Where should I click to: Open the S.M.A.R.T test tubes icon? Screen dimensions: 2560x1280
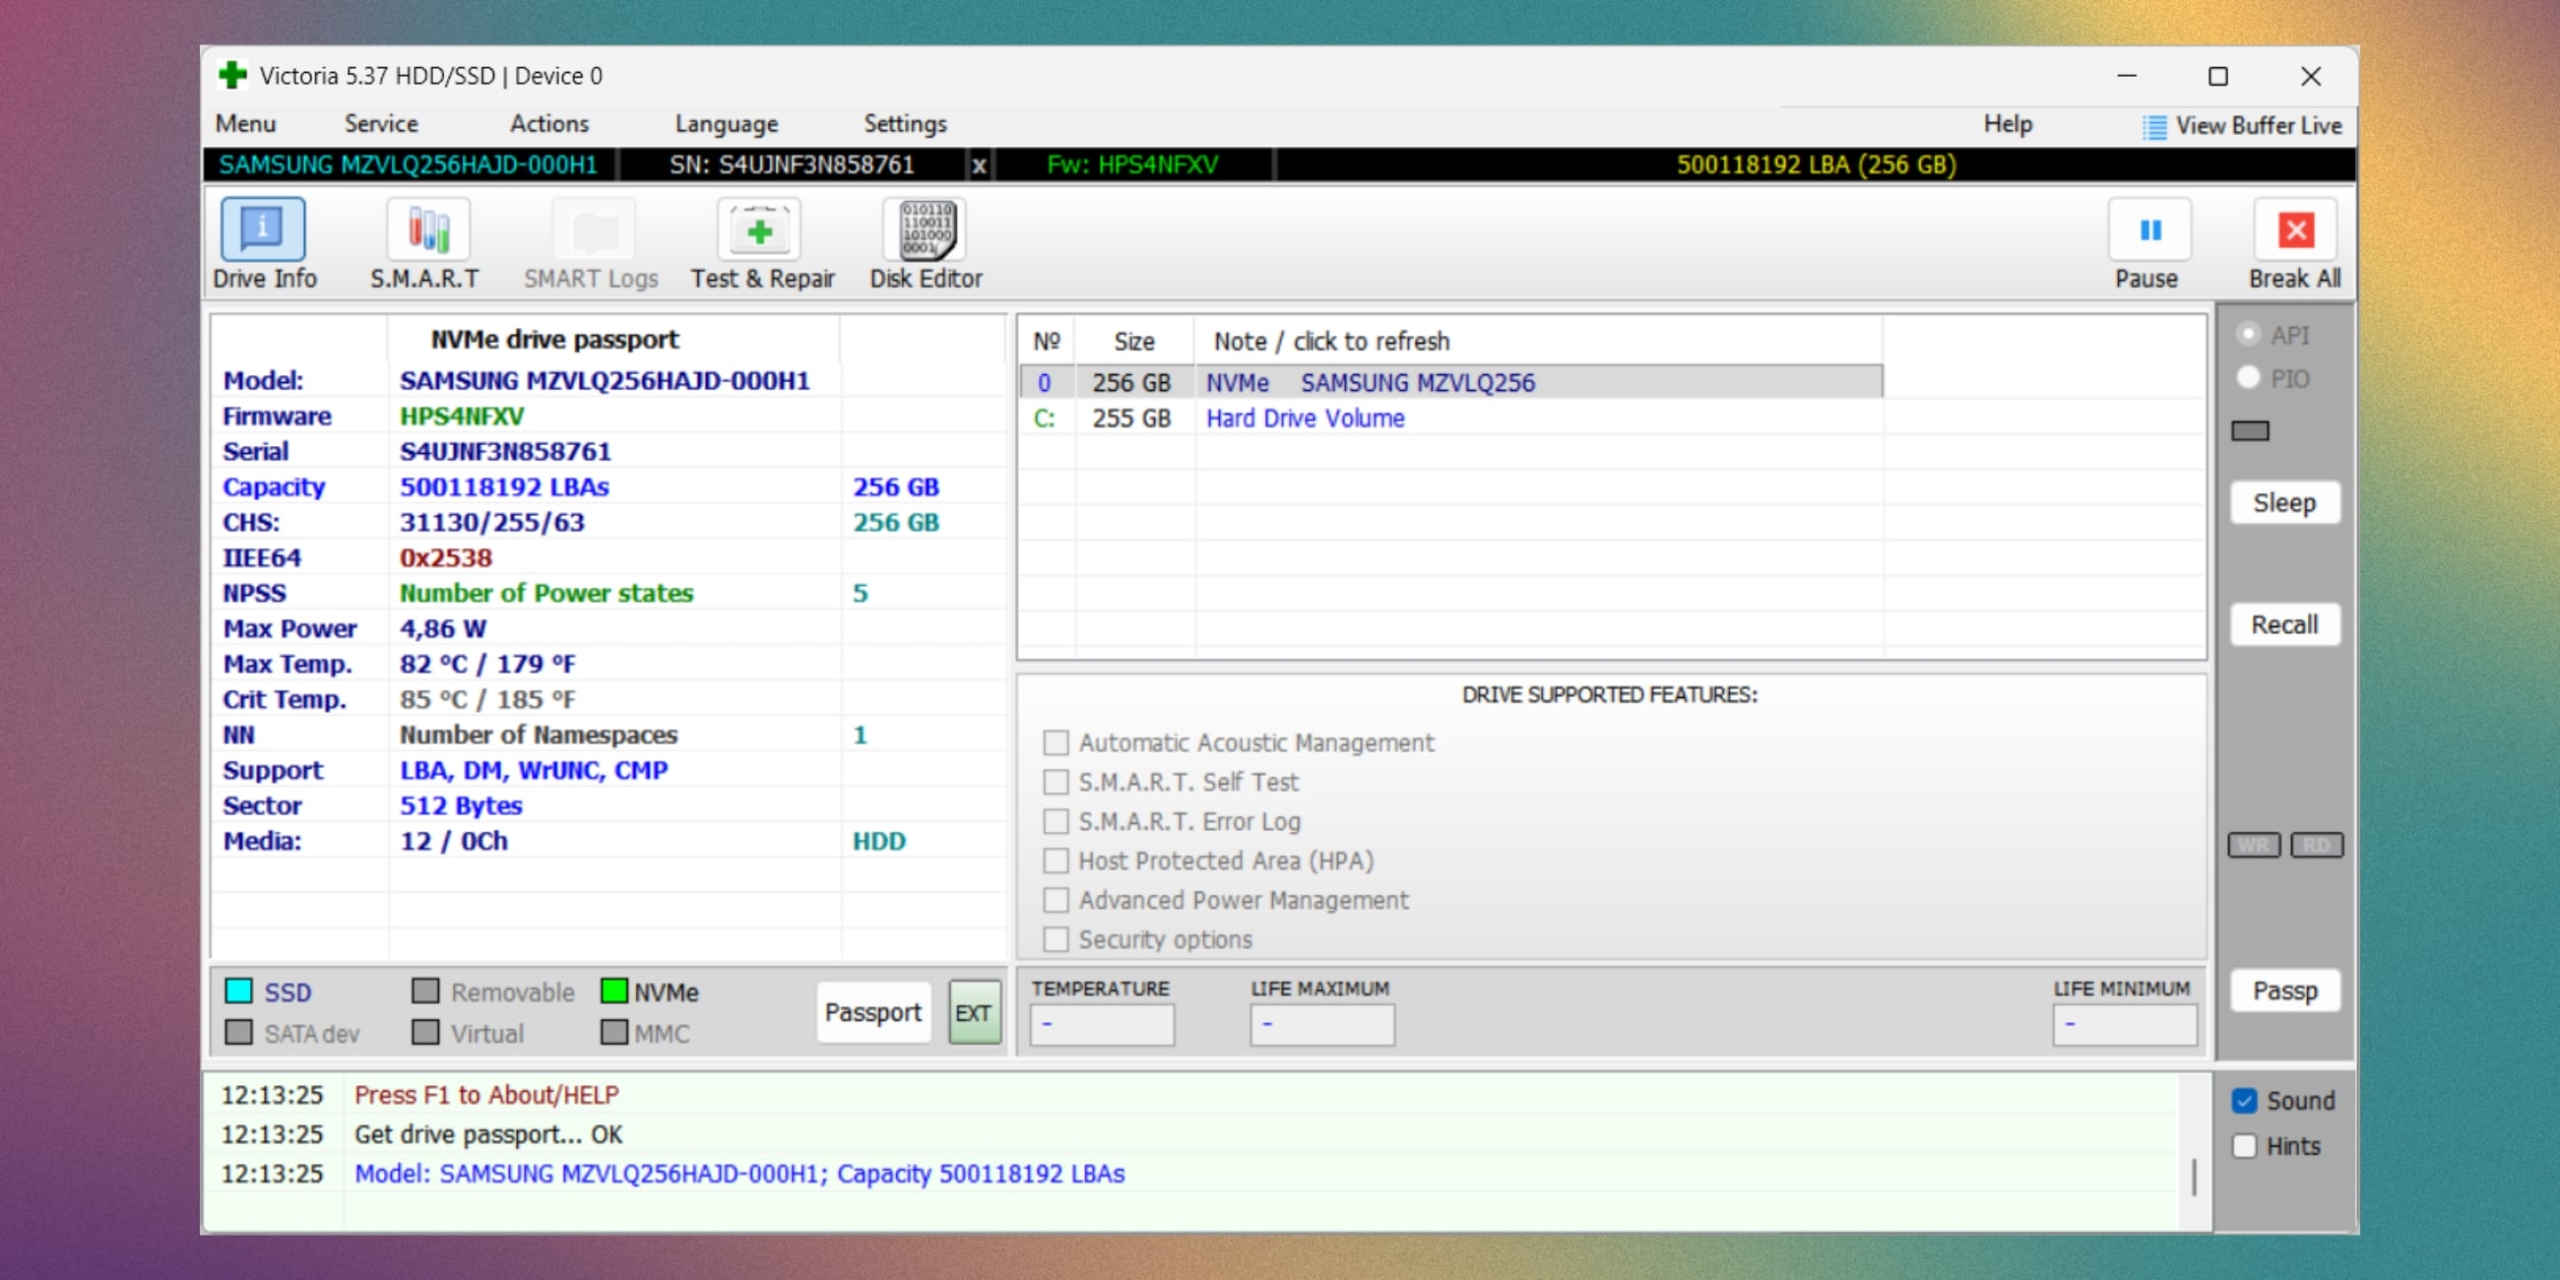point(427,230)
